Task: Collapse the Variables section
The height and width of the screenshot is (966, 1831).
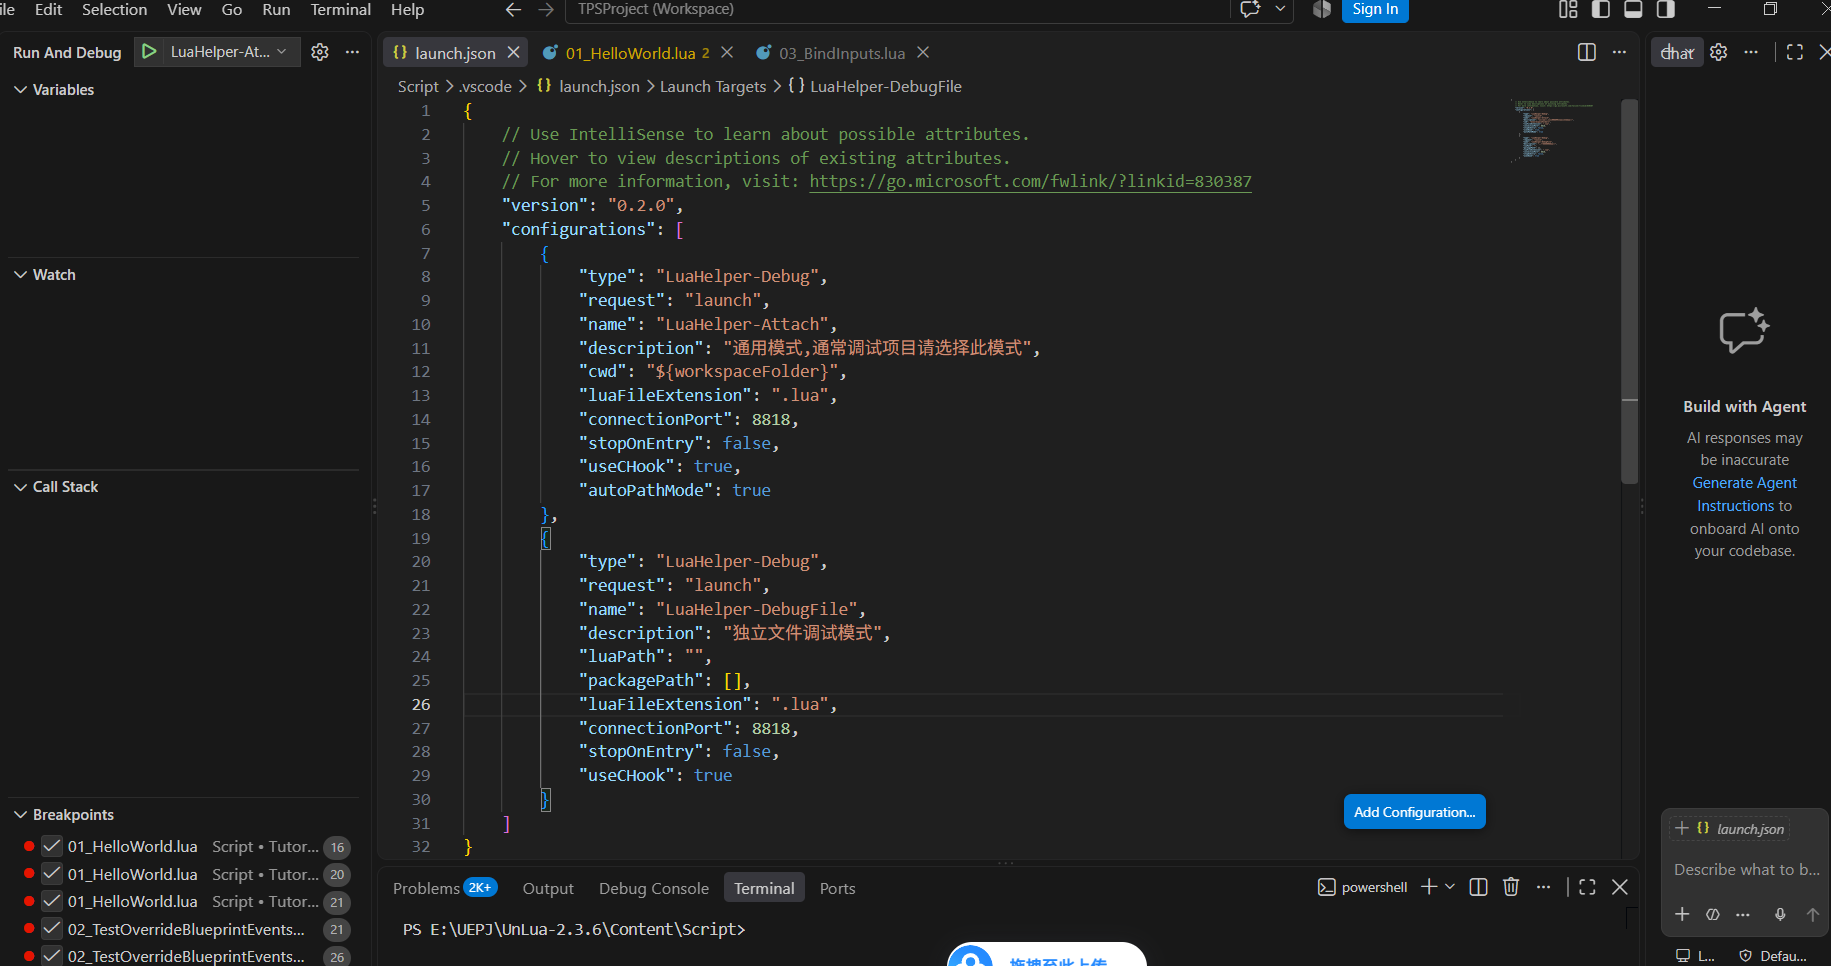Action: [20, 89]
